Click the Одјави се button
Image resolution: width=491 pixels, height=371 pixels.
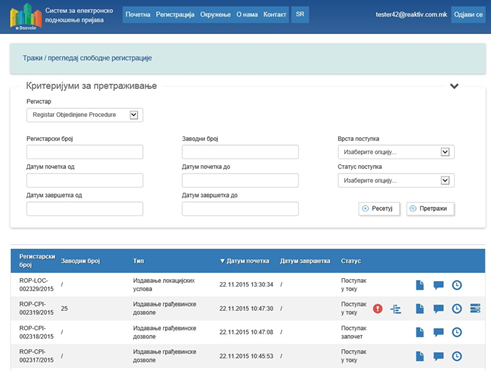tap(468, 15)
